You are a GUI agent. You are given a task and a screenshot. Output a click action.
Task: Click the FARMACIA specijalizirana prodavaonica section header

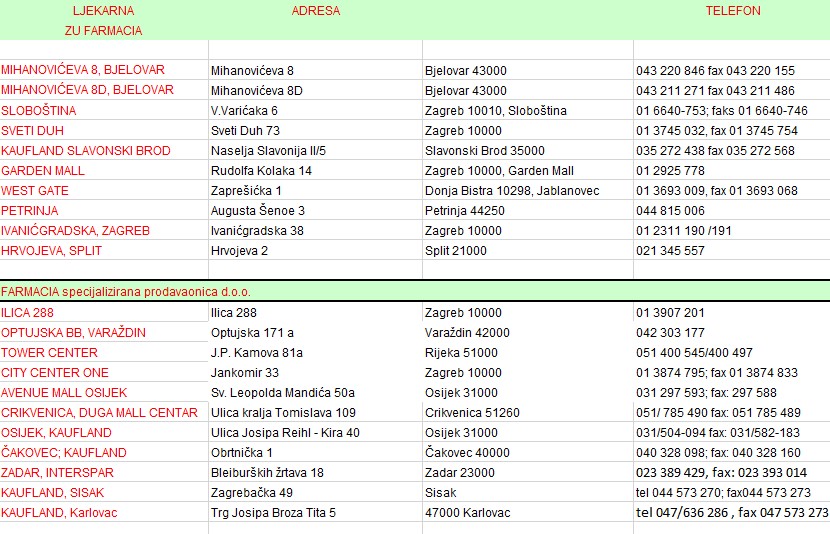pyautogui.click(x=126, y=292)
